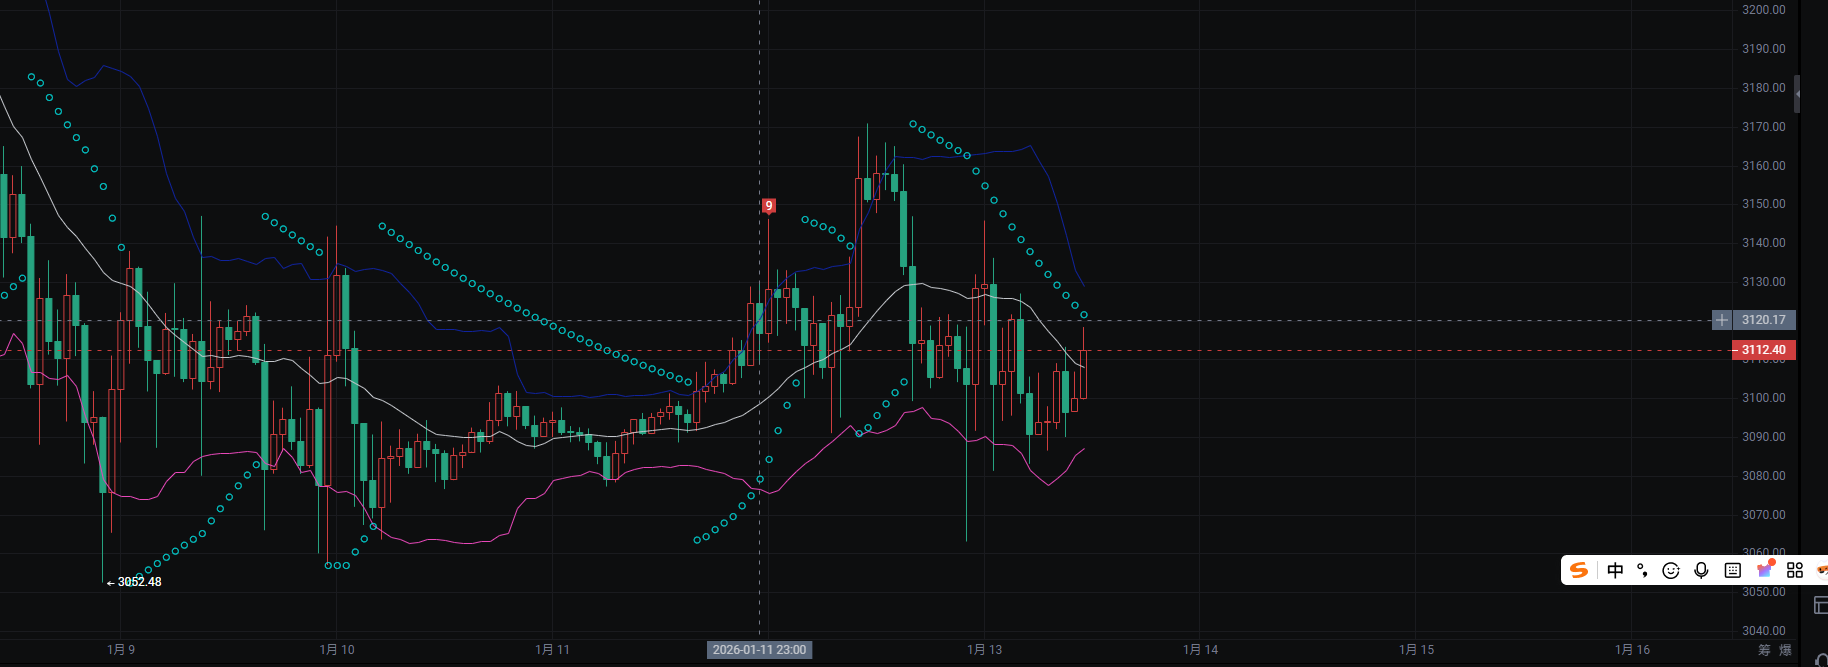The height and width of the screenshot is (667, 1828).
Task: Open the soft keyboard from input toolbar
Action: click(x=1733, y=570)
